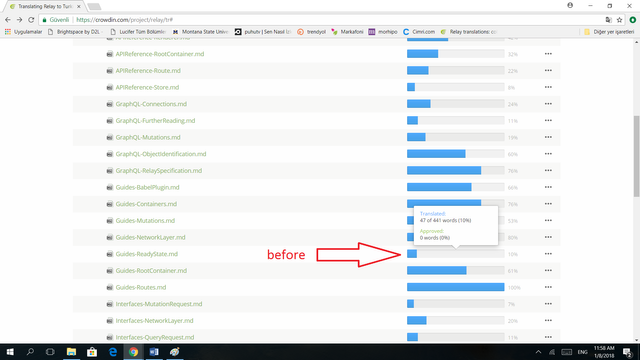The height and width of the screenshot is (360, 640).
Task: Click file icon beside GraphQL-ObjectIdentification.md
Action: (109, 154)
